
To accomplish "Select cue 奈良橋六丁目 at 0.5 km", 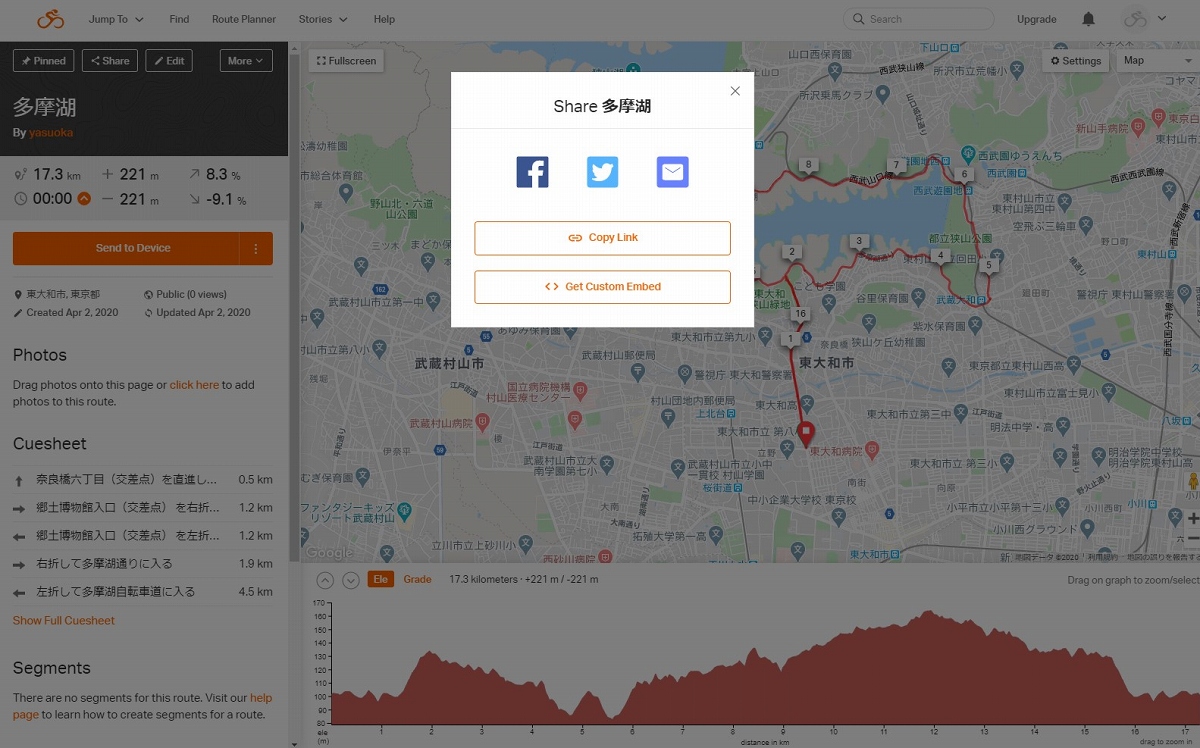I will pos(143,480).
